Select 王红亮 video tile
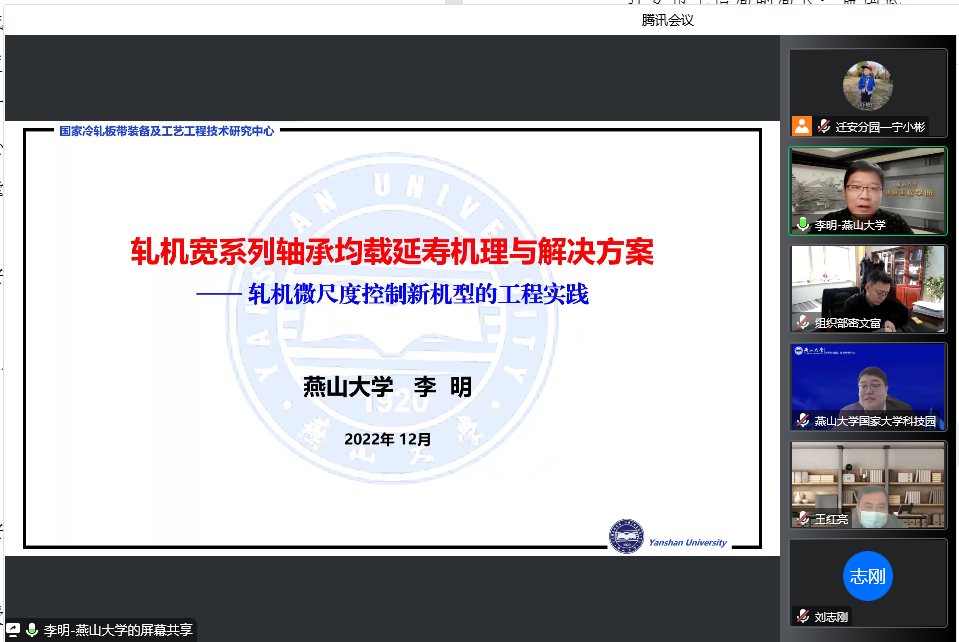 [868, 485]
